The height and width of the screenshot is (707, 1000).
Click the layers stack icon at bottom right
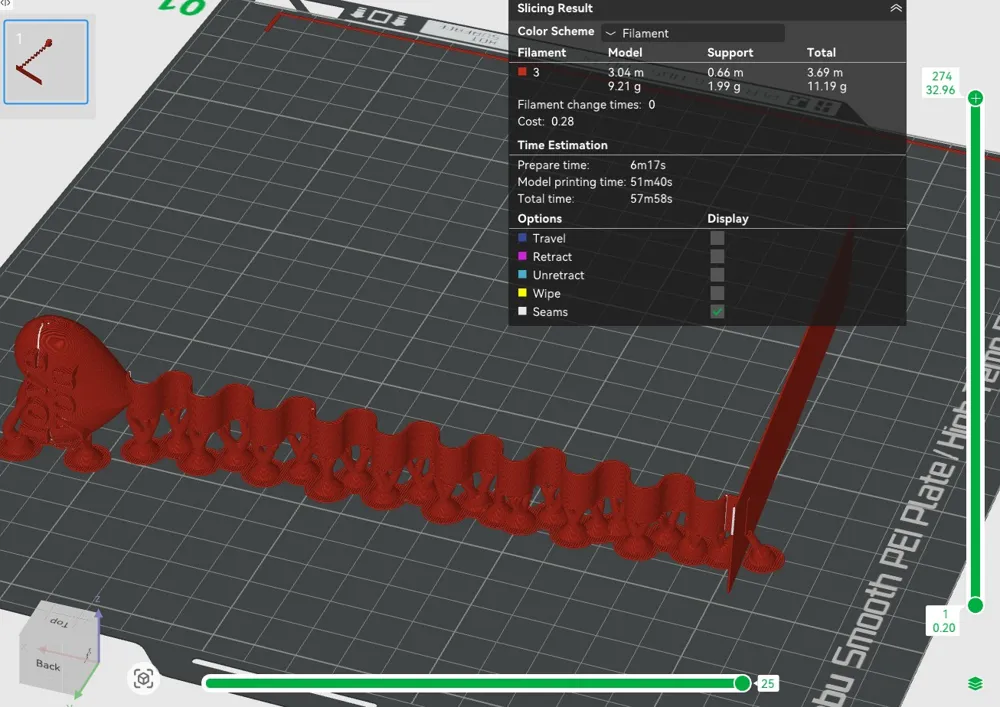coord(975,683)
